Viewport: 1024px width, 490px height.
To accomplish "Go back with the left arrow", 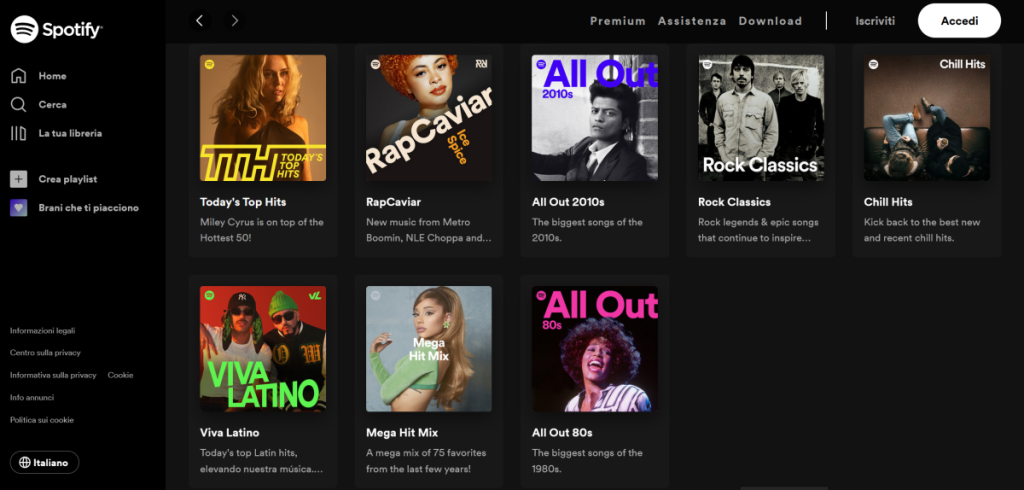I will (x=200, y=21).
